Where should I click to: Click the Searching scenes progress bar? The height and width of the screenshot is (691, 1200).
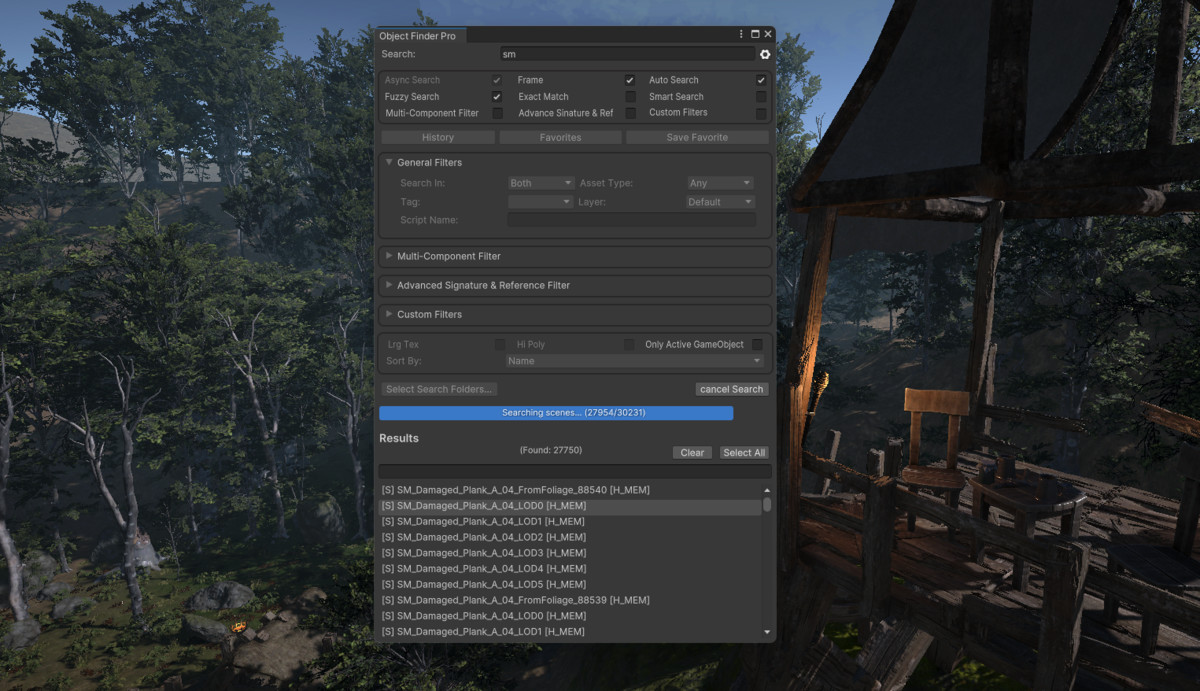point(555,412)
